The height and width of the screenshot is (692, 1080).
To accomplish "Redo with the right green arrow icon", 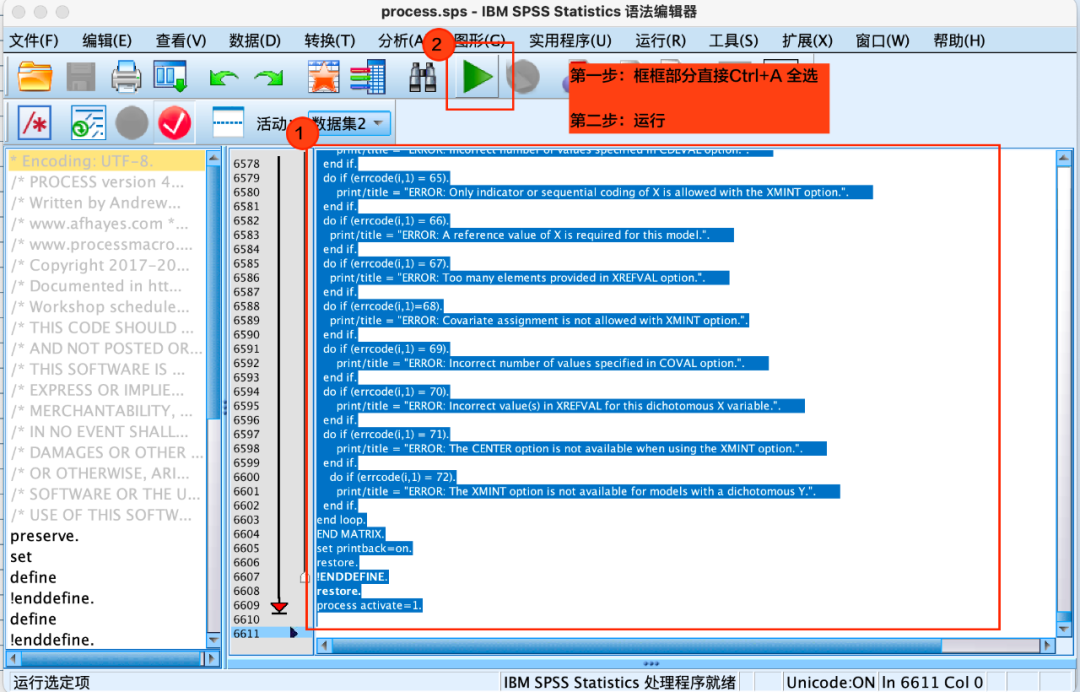I will click(269, 77).
